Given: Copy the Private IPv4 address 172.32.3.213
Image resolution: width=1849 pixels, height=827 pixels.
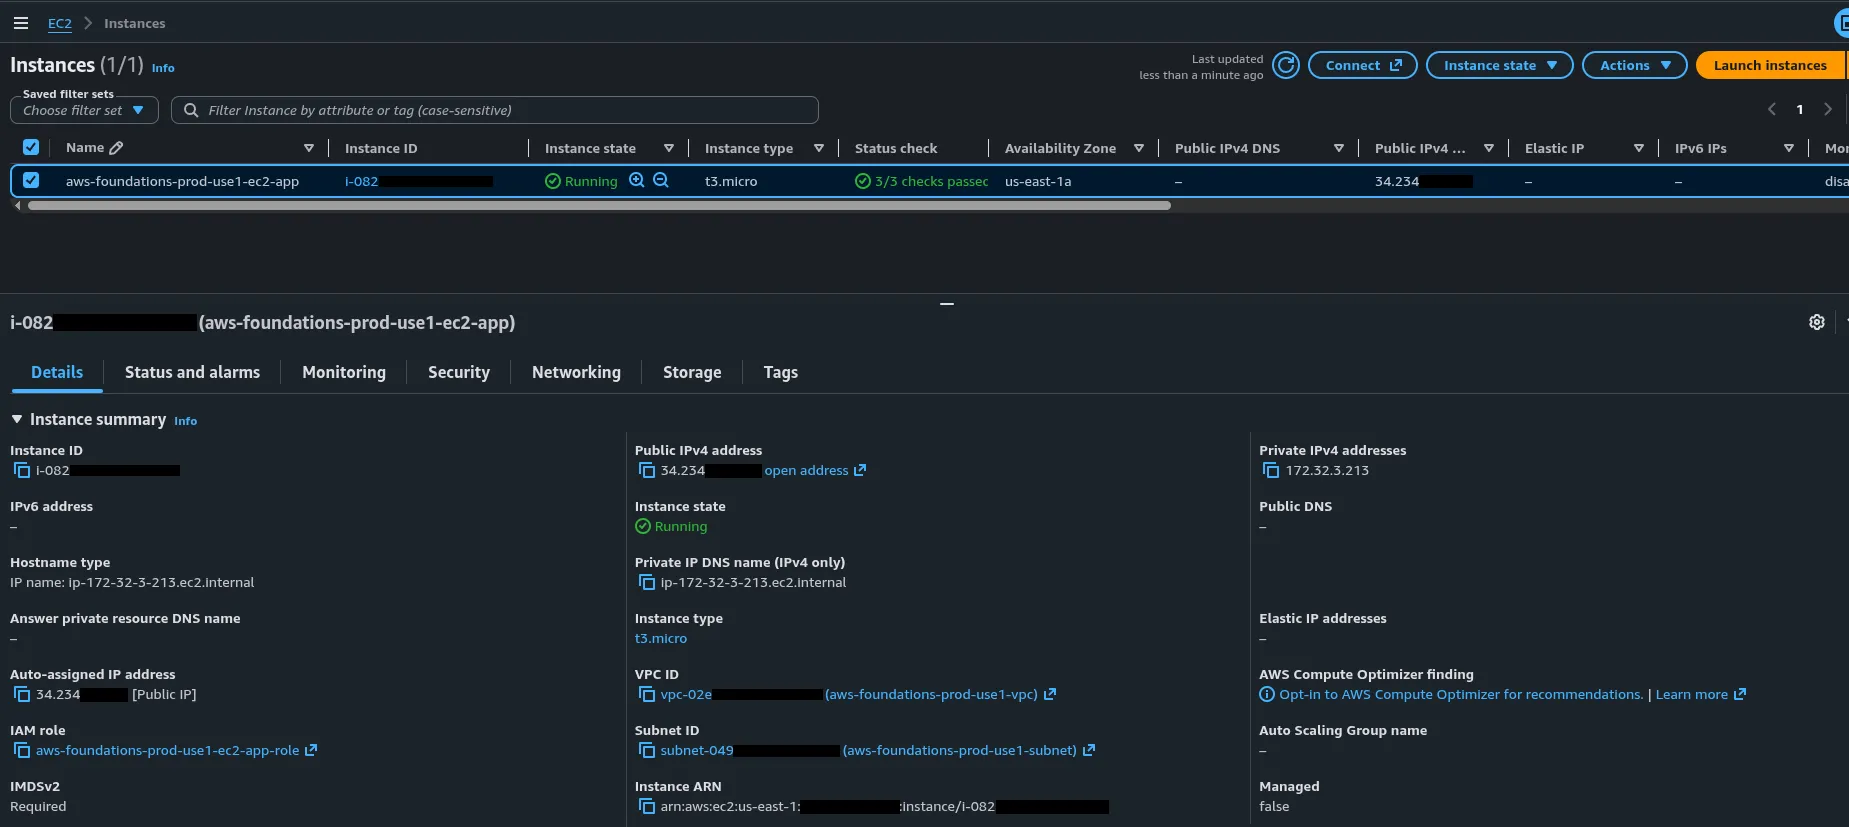Looking at the screenshot, I should [1271, 470].
